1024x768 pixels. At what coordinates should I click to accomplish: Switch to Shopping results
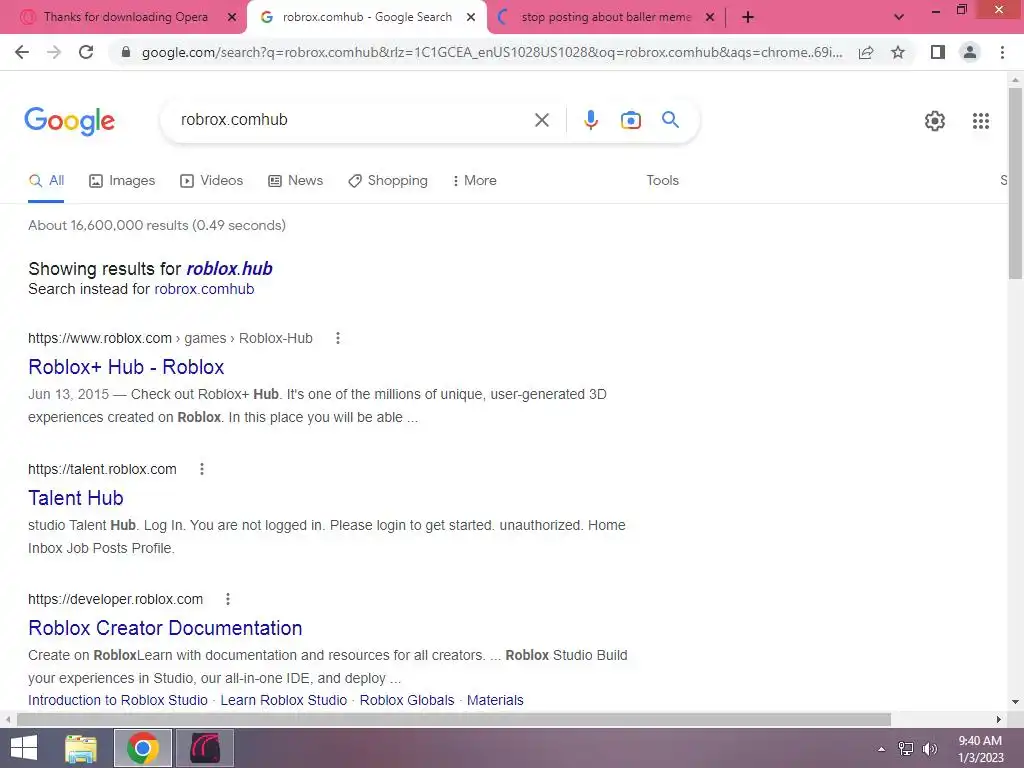tap(388, 181)
